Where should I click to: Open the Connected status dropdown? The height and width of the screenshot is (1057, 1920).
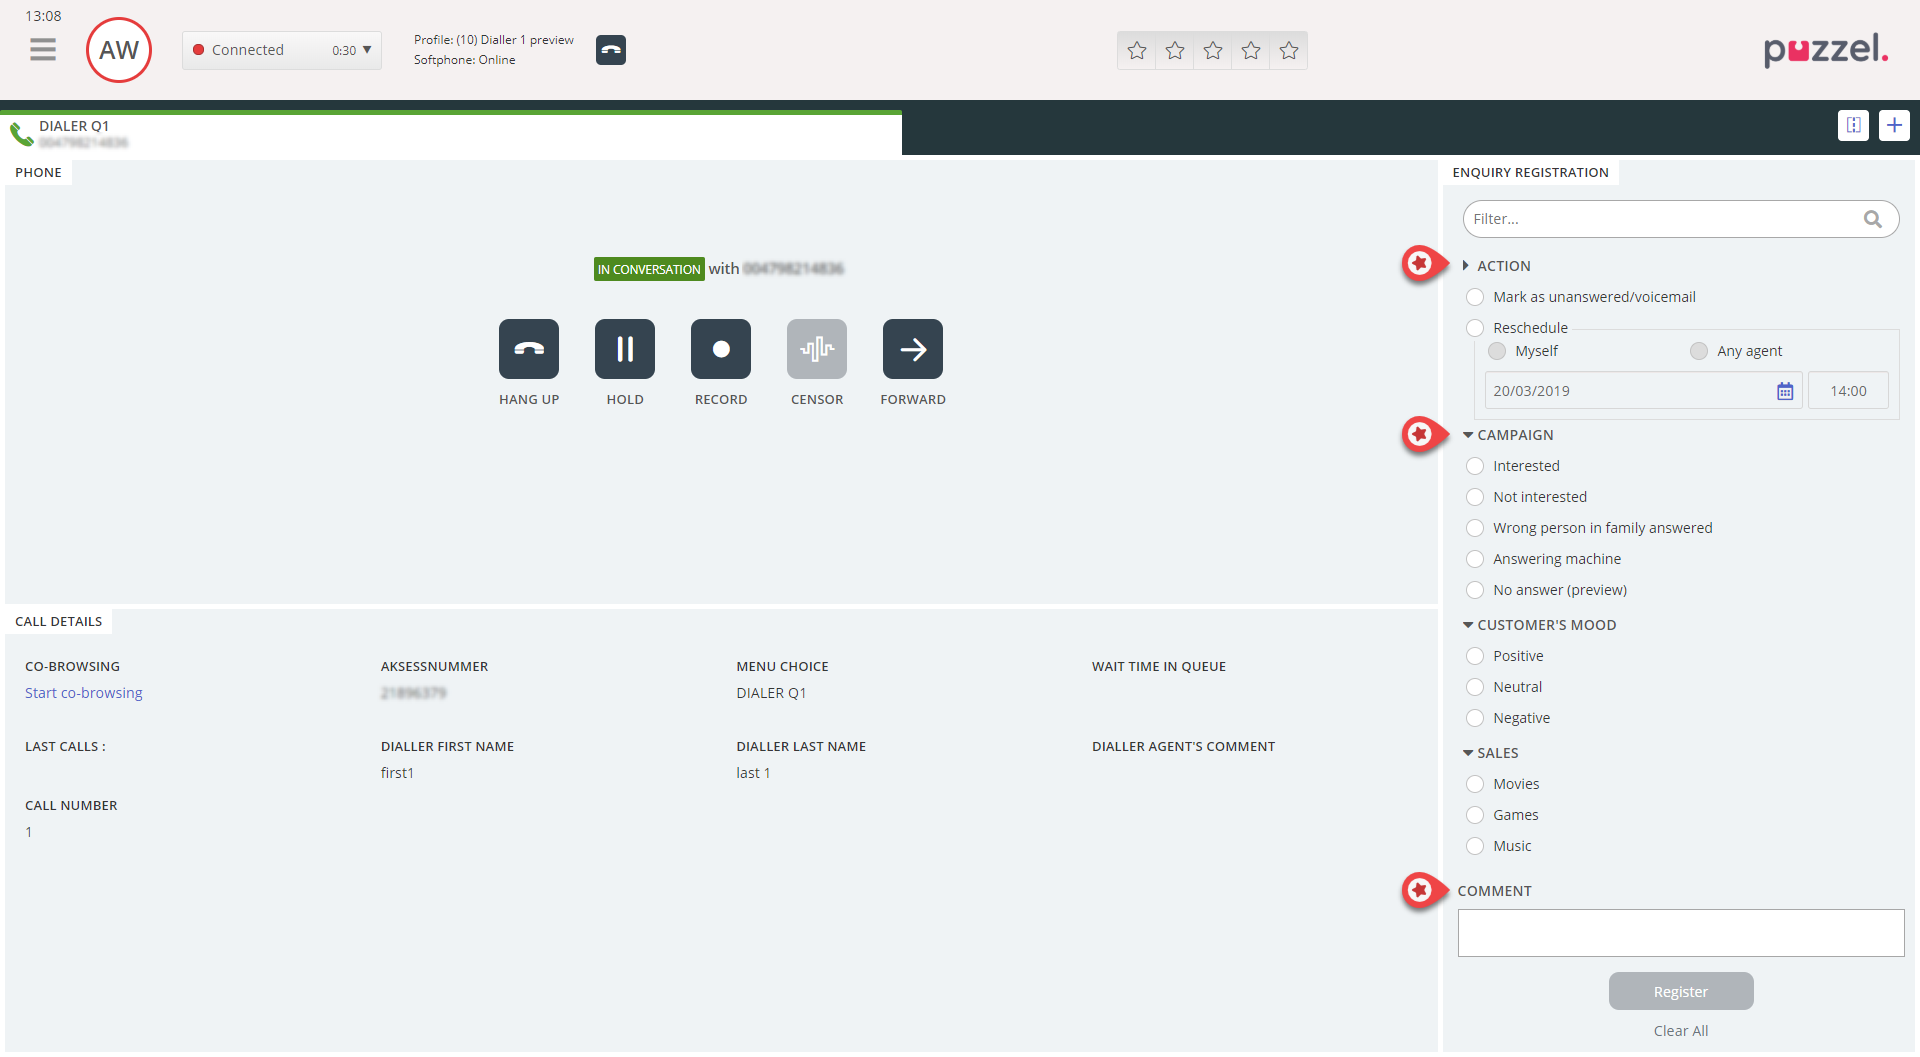(x=282, y=50)
